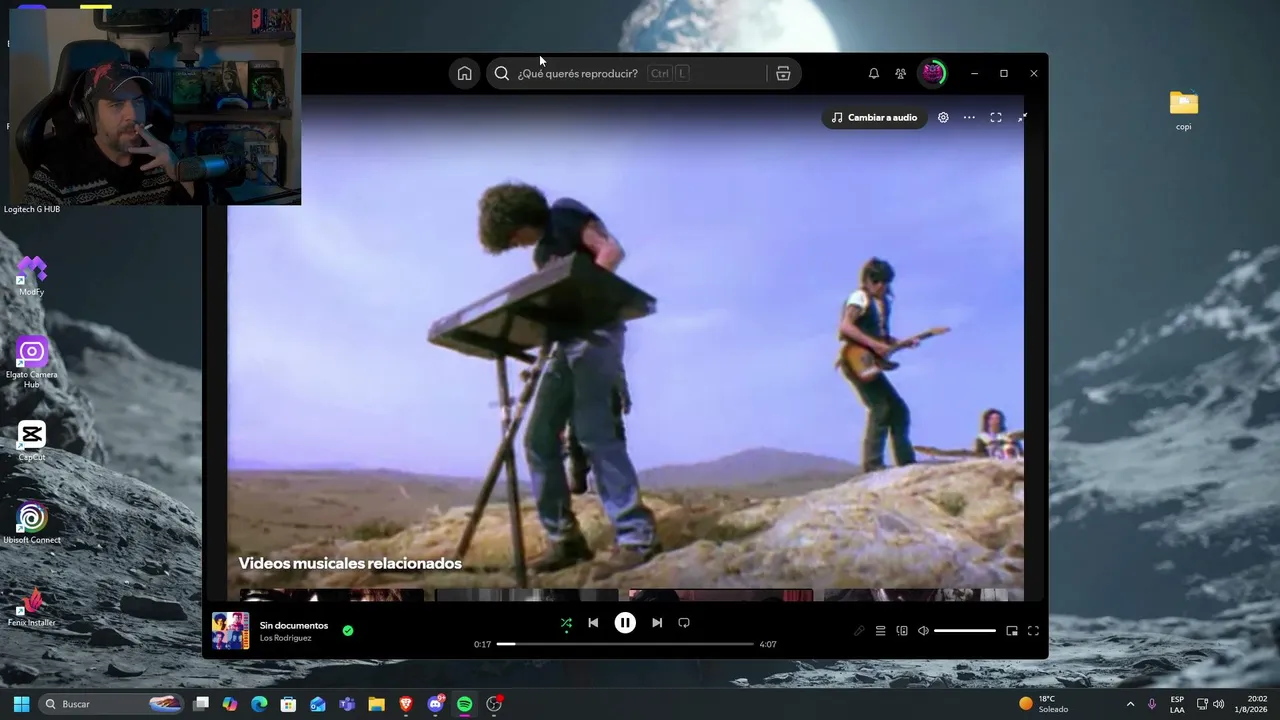Screen dimensions: 1280x720
Task: Open the lyrics microphone icon
Action: [859, 631]
